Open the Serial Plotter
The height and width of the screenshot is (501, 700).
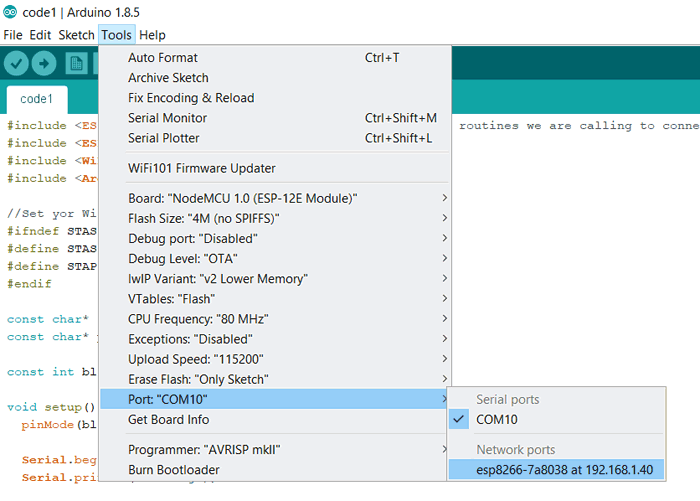pos(275,138)
